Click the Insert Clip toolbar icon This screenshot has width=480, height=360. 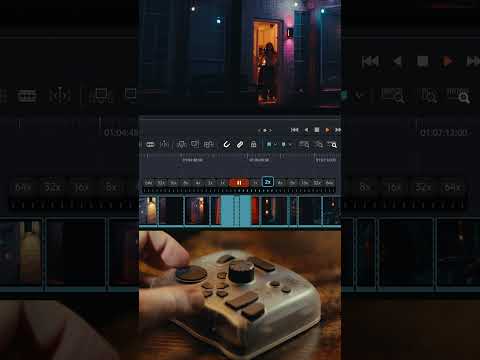coord(181,145)
